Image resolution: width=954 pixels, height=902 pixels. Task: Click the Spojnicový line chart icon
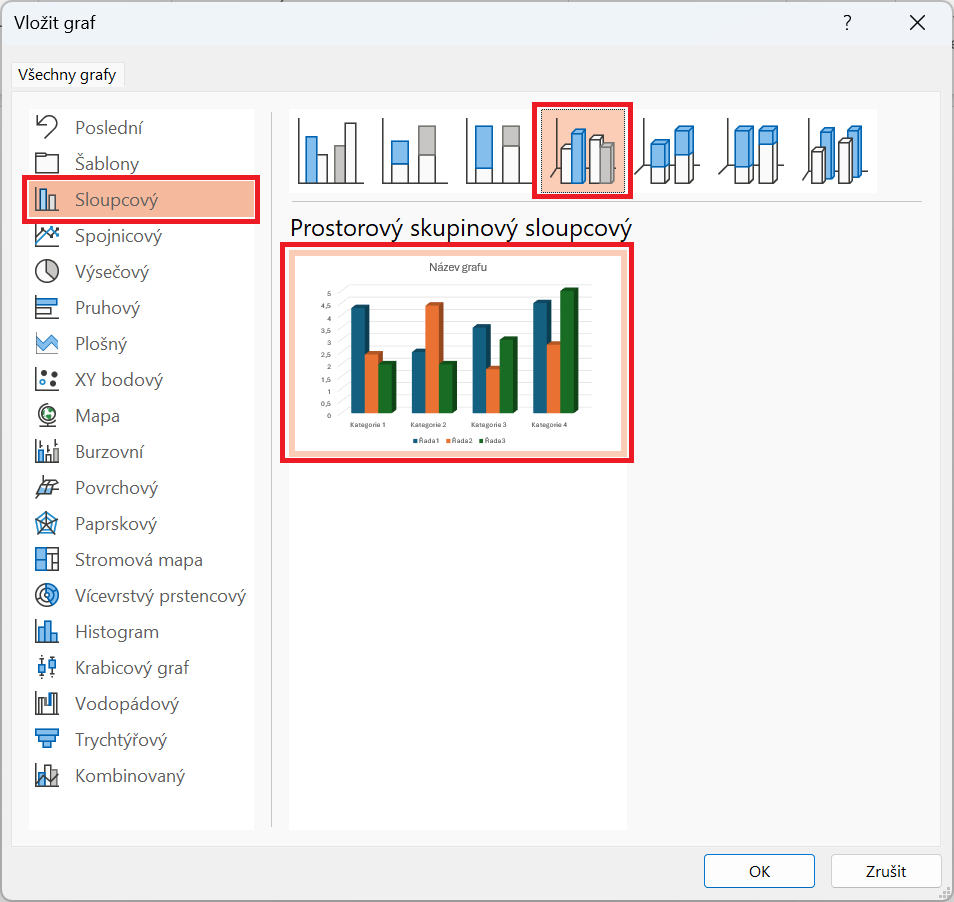pyautogui.click(x=47, y=235)
